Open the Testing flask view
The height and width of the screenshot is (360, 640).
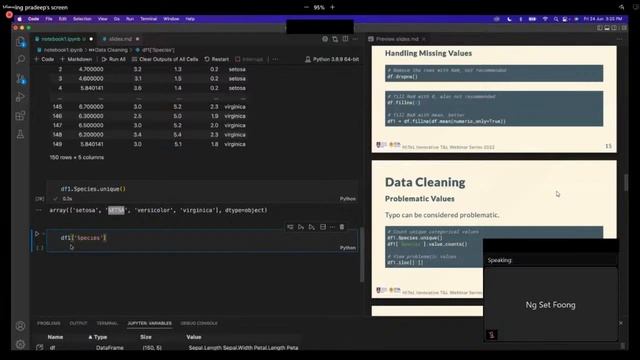pos(20,134)
